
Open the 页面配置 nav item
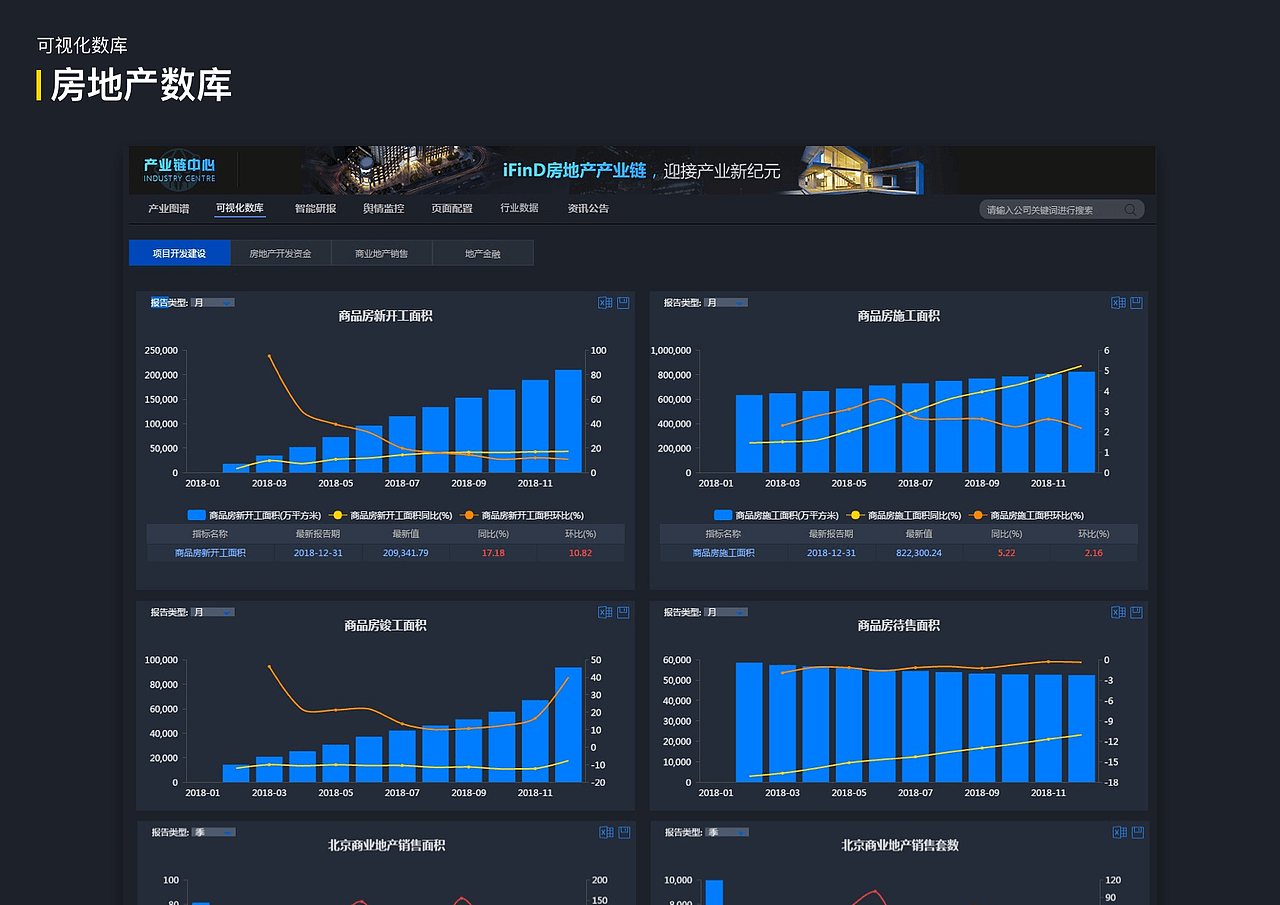click(x=452, y=208)
